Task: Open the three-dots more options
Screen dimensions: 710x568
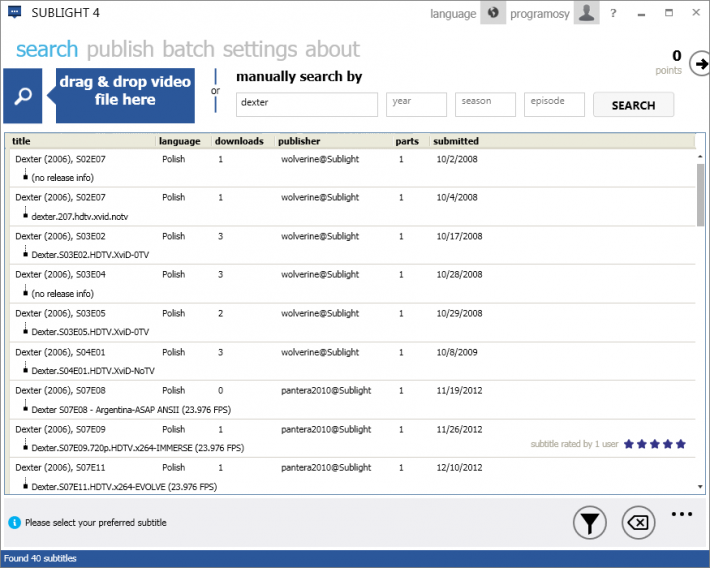Action: pos(682,514)
